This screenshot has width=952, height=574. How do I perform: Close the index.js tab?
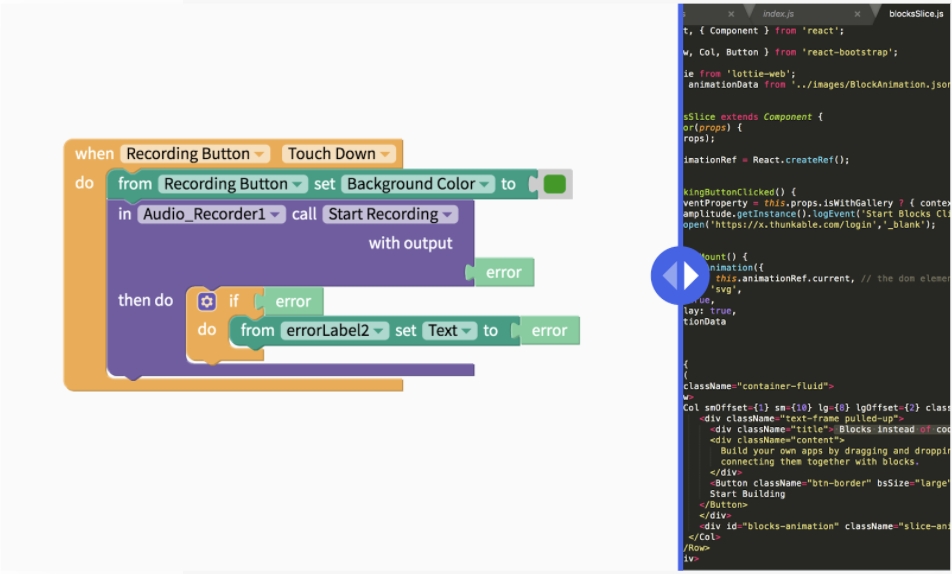pyautogui.click(x=857, y=14)
